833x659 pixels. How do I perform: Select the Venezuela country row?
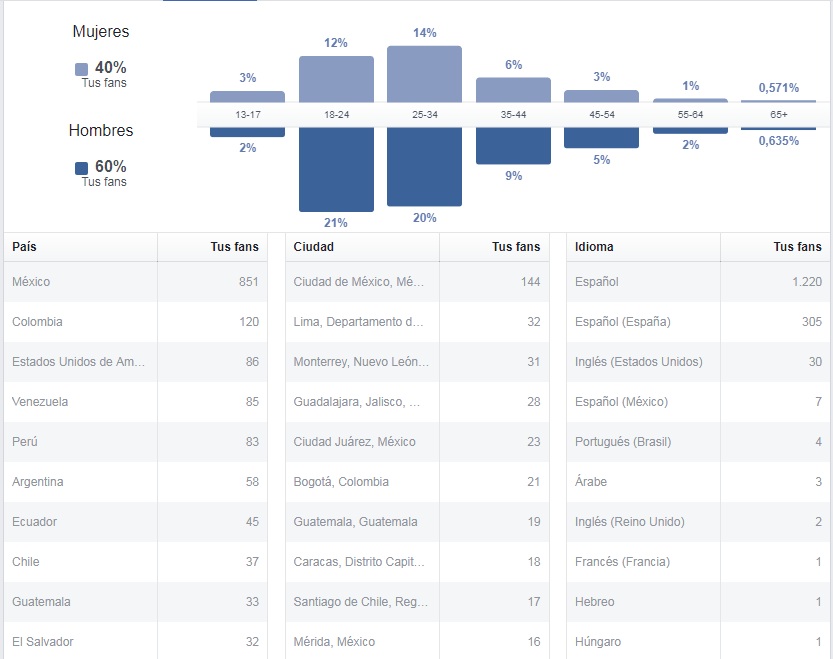135,402
